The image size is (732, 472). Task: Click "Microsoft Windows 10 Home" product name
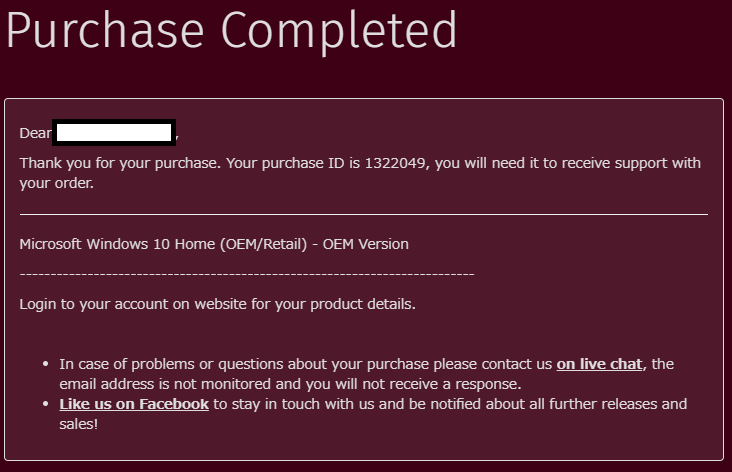[115, 244]
